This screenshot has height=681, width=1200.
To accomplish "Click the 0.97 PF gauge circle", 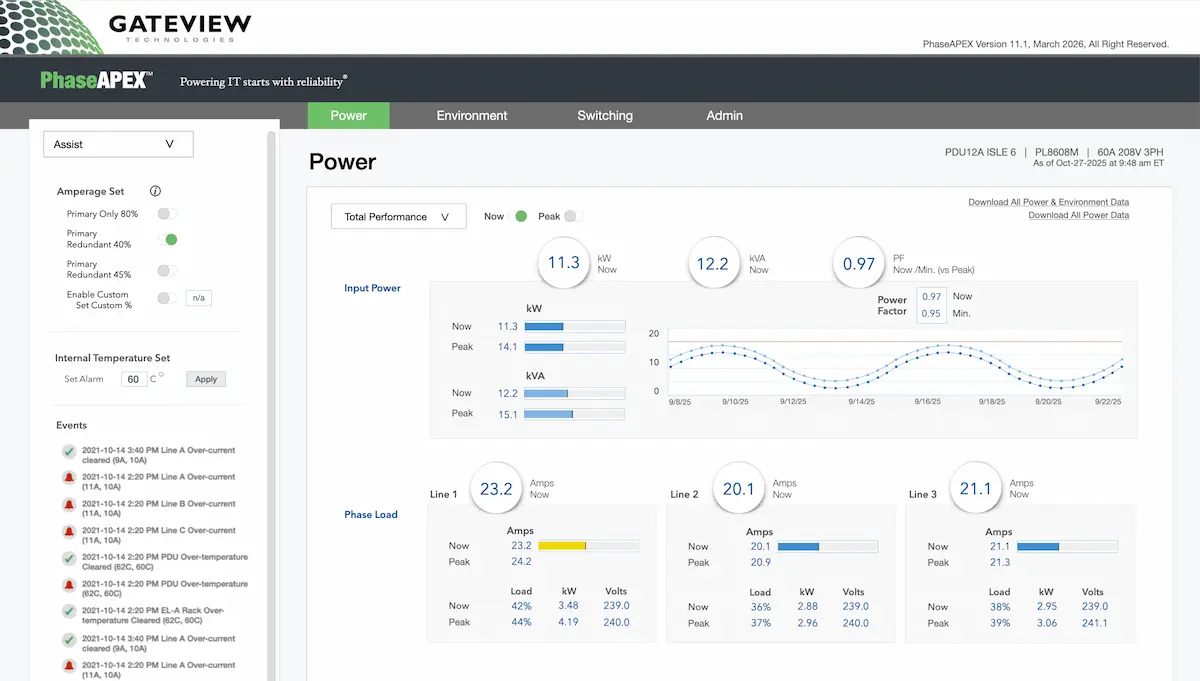I will (x=859, y=263).
